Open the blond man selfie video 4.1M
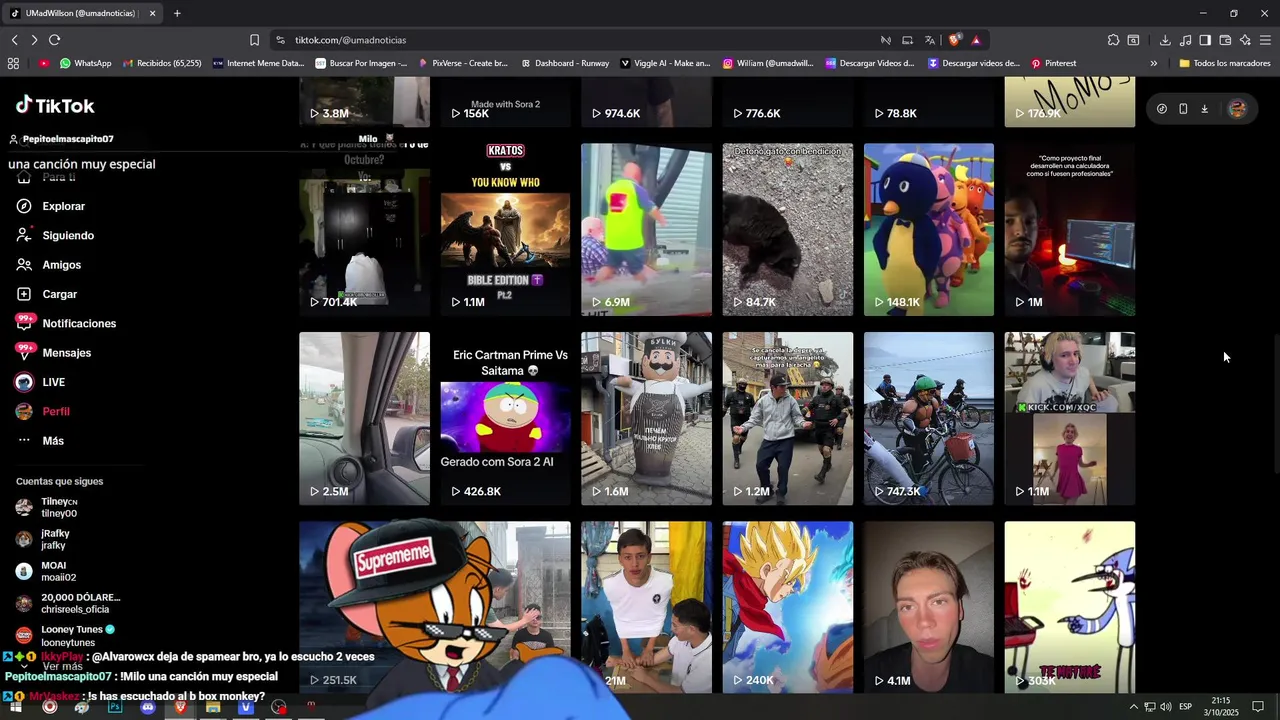This screenshot has height=720, width=1280. click(929, 607)
